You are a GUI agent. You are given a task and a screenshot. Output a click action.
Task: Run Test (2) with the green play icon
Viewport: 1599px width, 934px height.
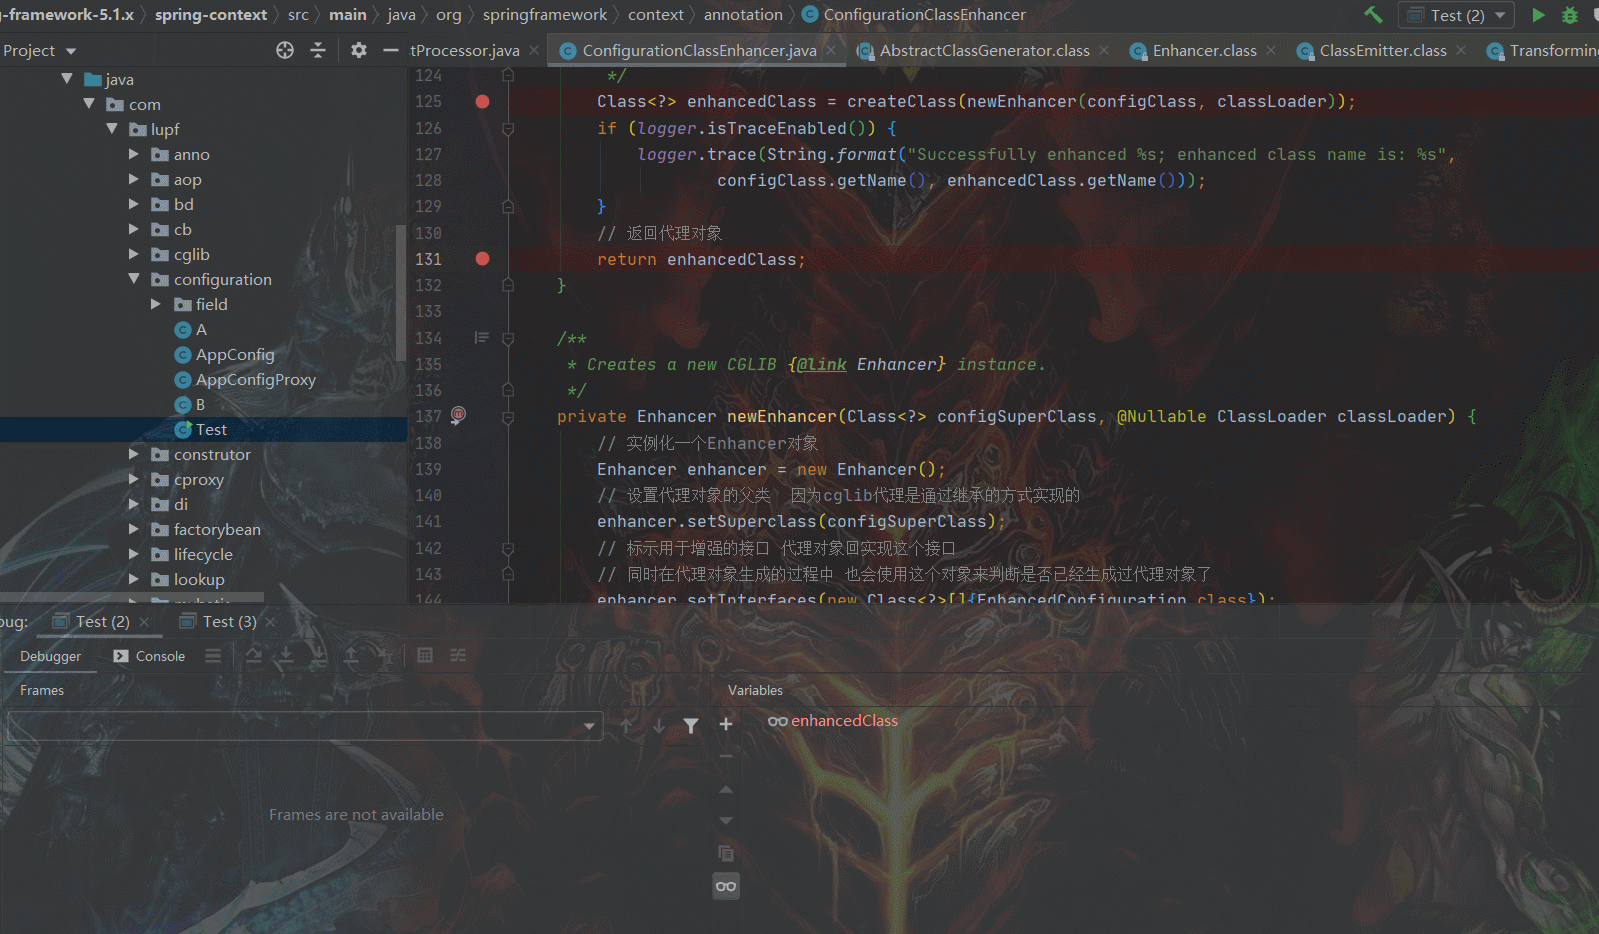[x=1538, y=15]
